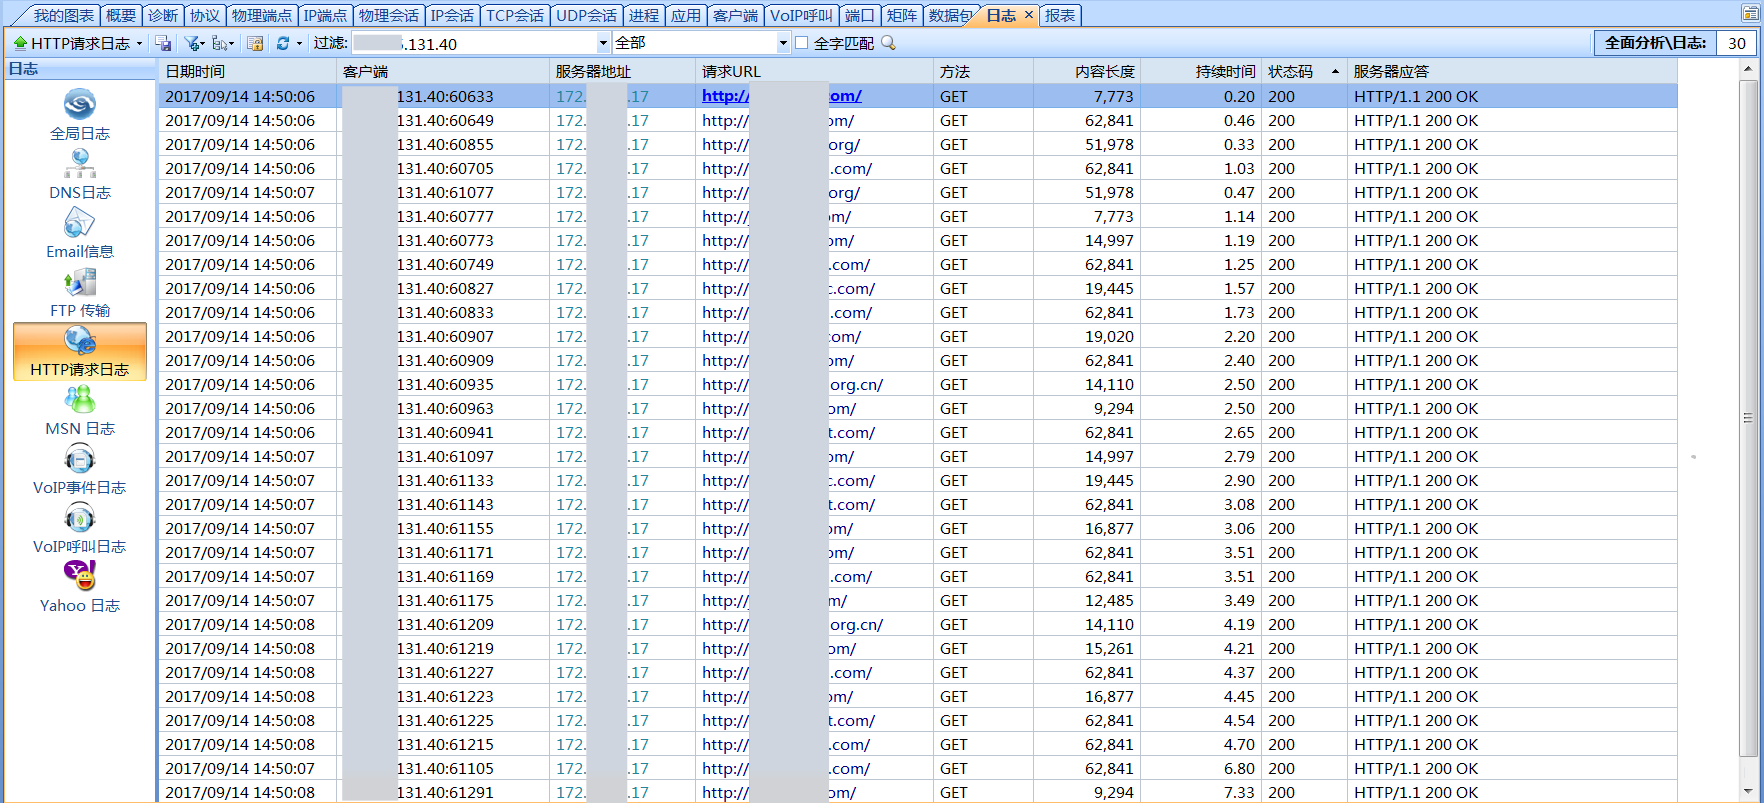Click the refresh toolbar icon
This screenshot has width=1764, height=803.
click(x=283, y=43)
